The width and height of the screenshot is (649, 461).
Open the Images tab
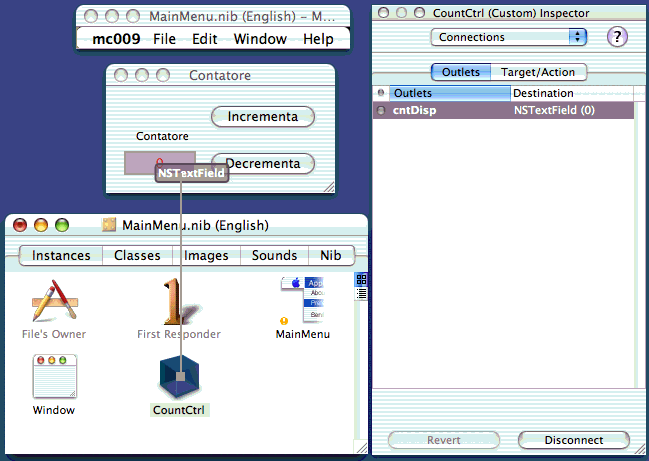tap(206, 255)
